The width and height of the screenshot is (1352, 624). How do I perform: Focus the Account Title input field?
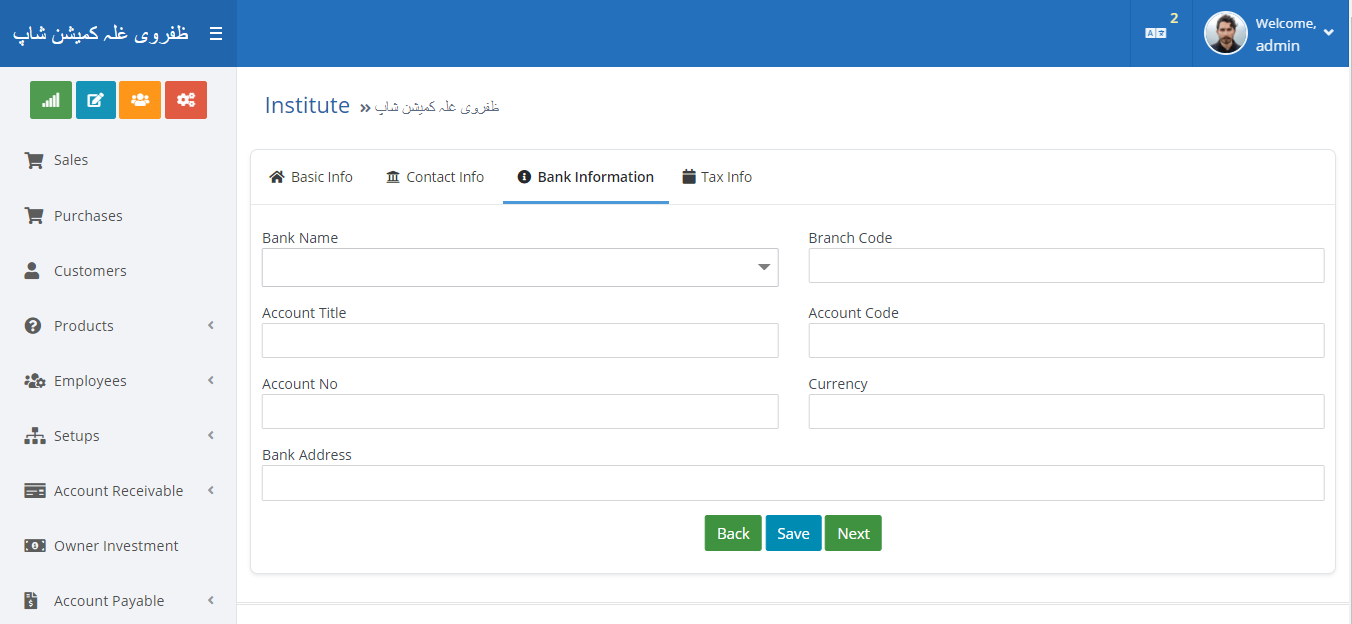coord(520,341)
